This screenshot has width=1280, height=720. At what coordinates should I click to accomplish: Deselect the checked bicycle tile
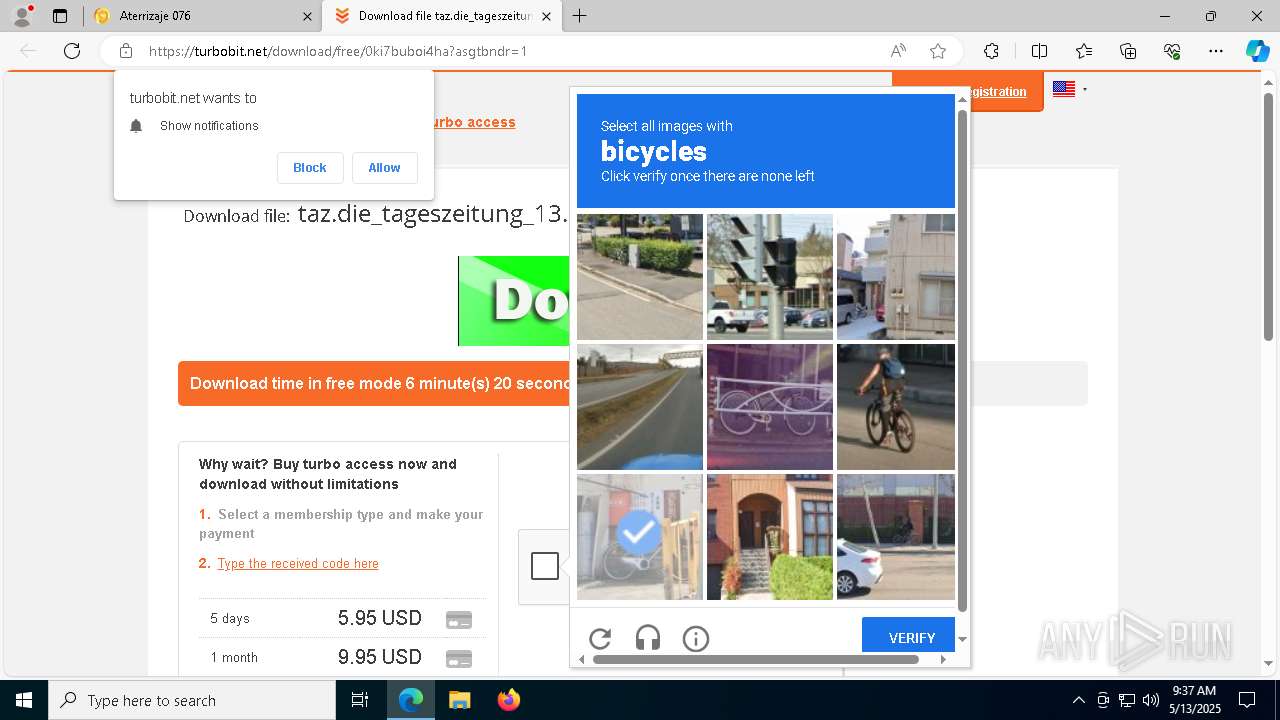click(640, 537)
